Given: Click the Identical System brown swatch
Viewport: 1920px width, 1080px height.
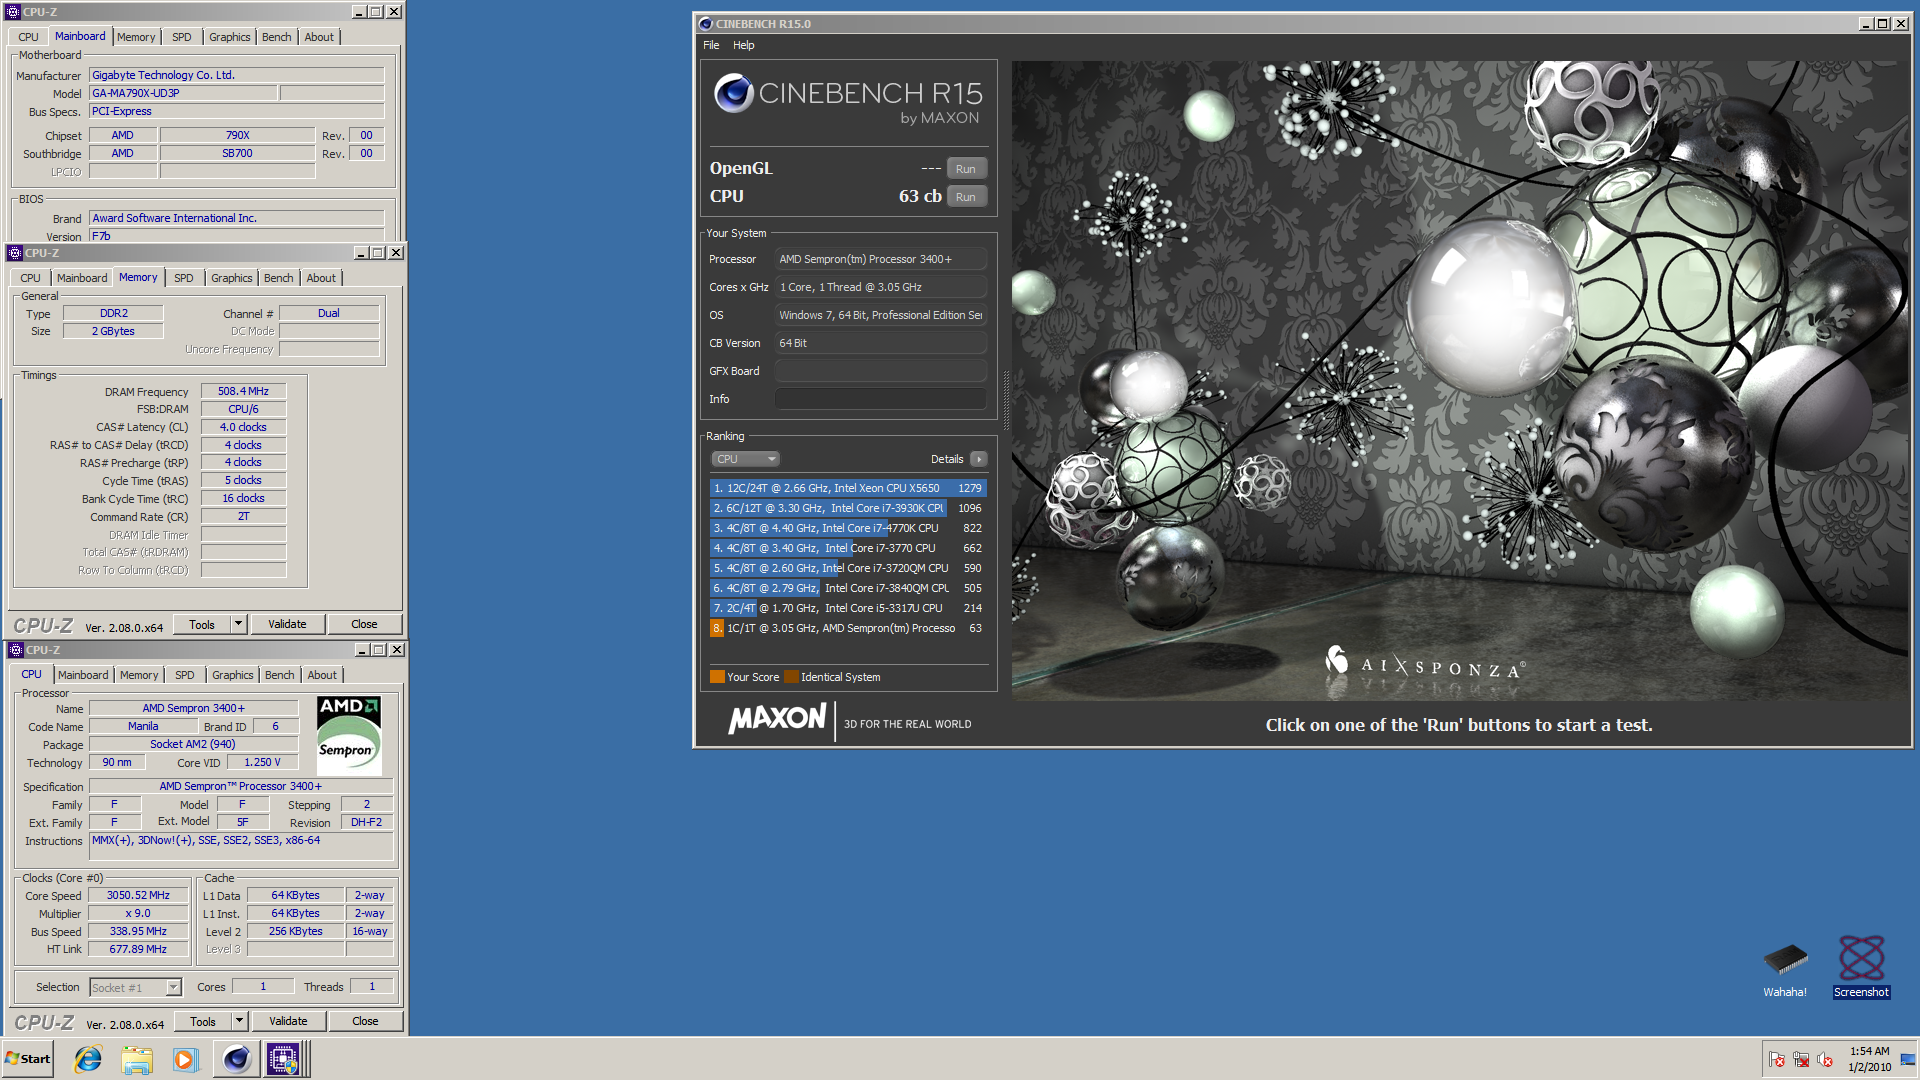Looking at the screenshot, I should point(791,677).
